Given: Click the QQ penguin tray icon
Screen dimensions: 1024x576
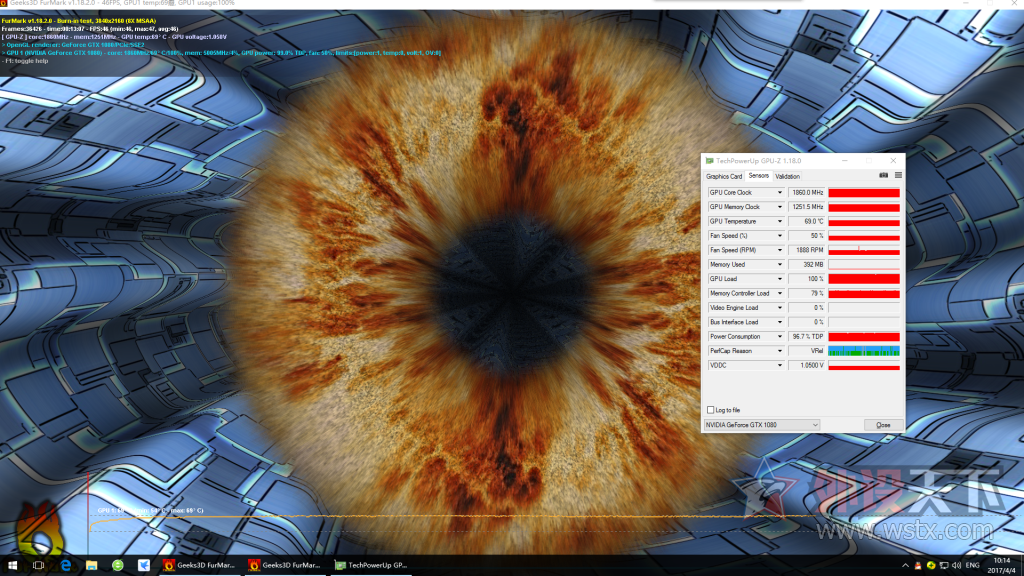Looking at the screenshot, I should point(918,566).
